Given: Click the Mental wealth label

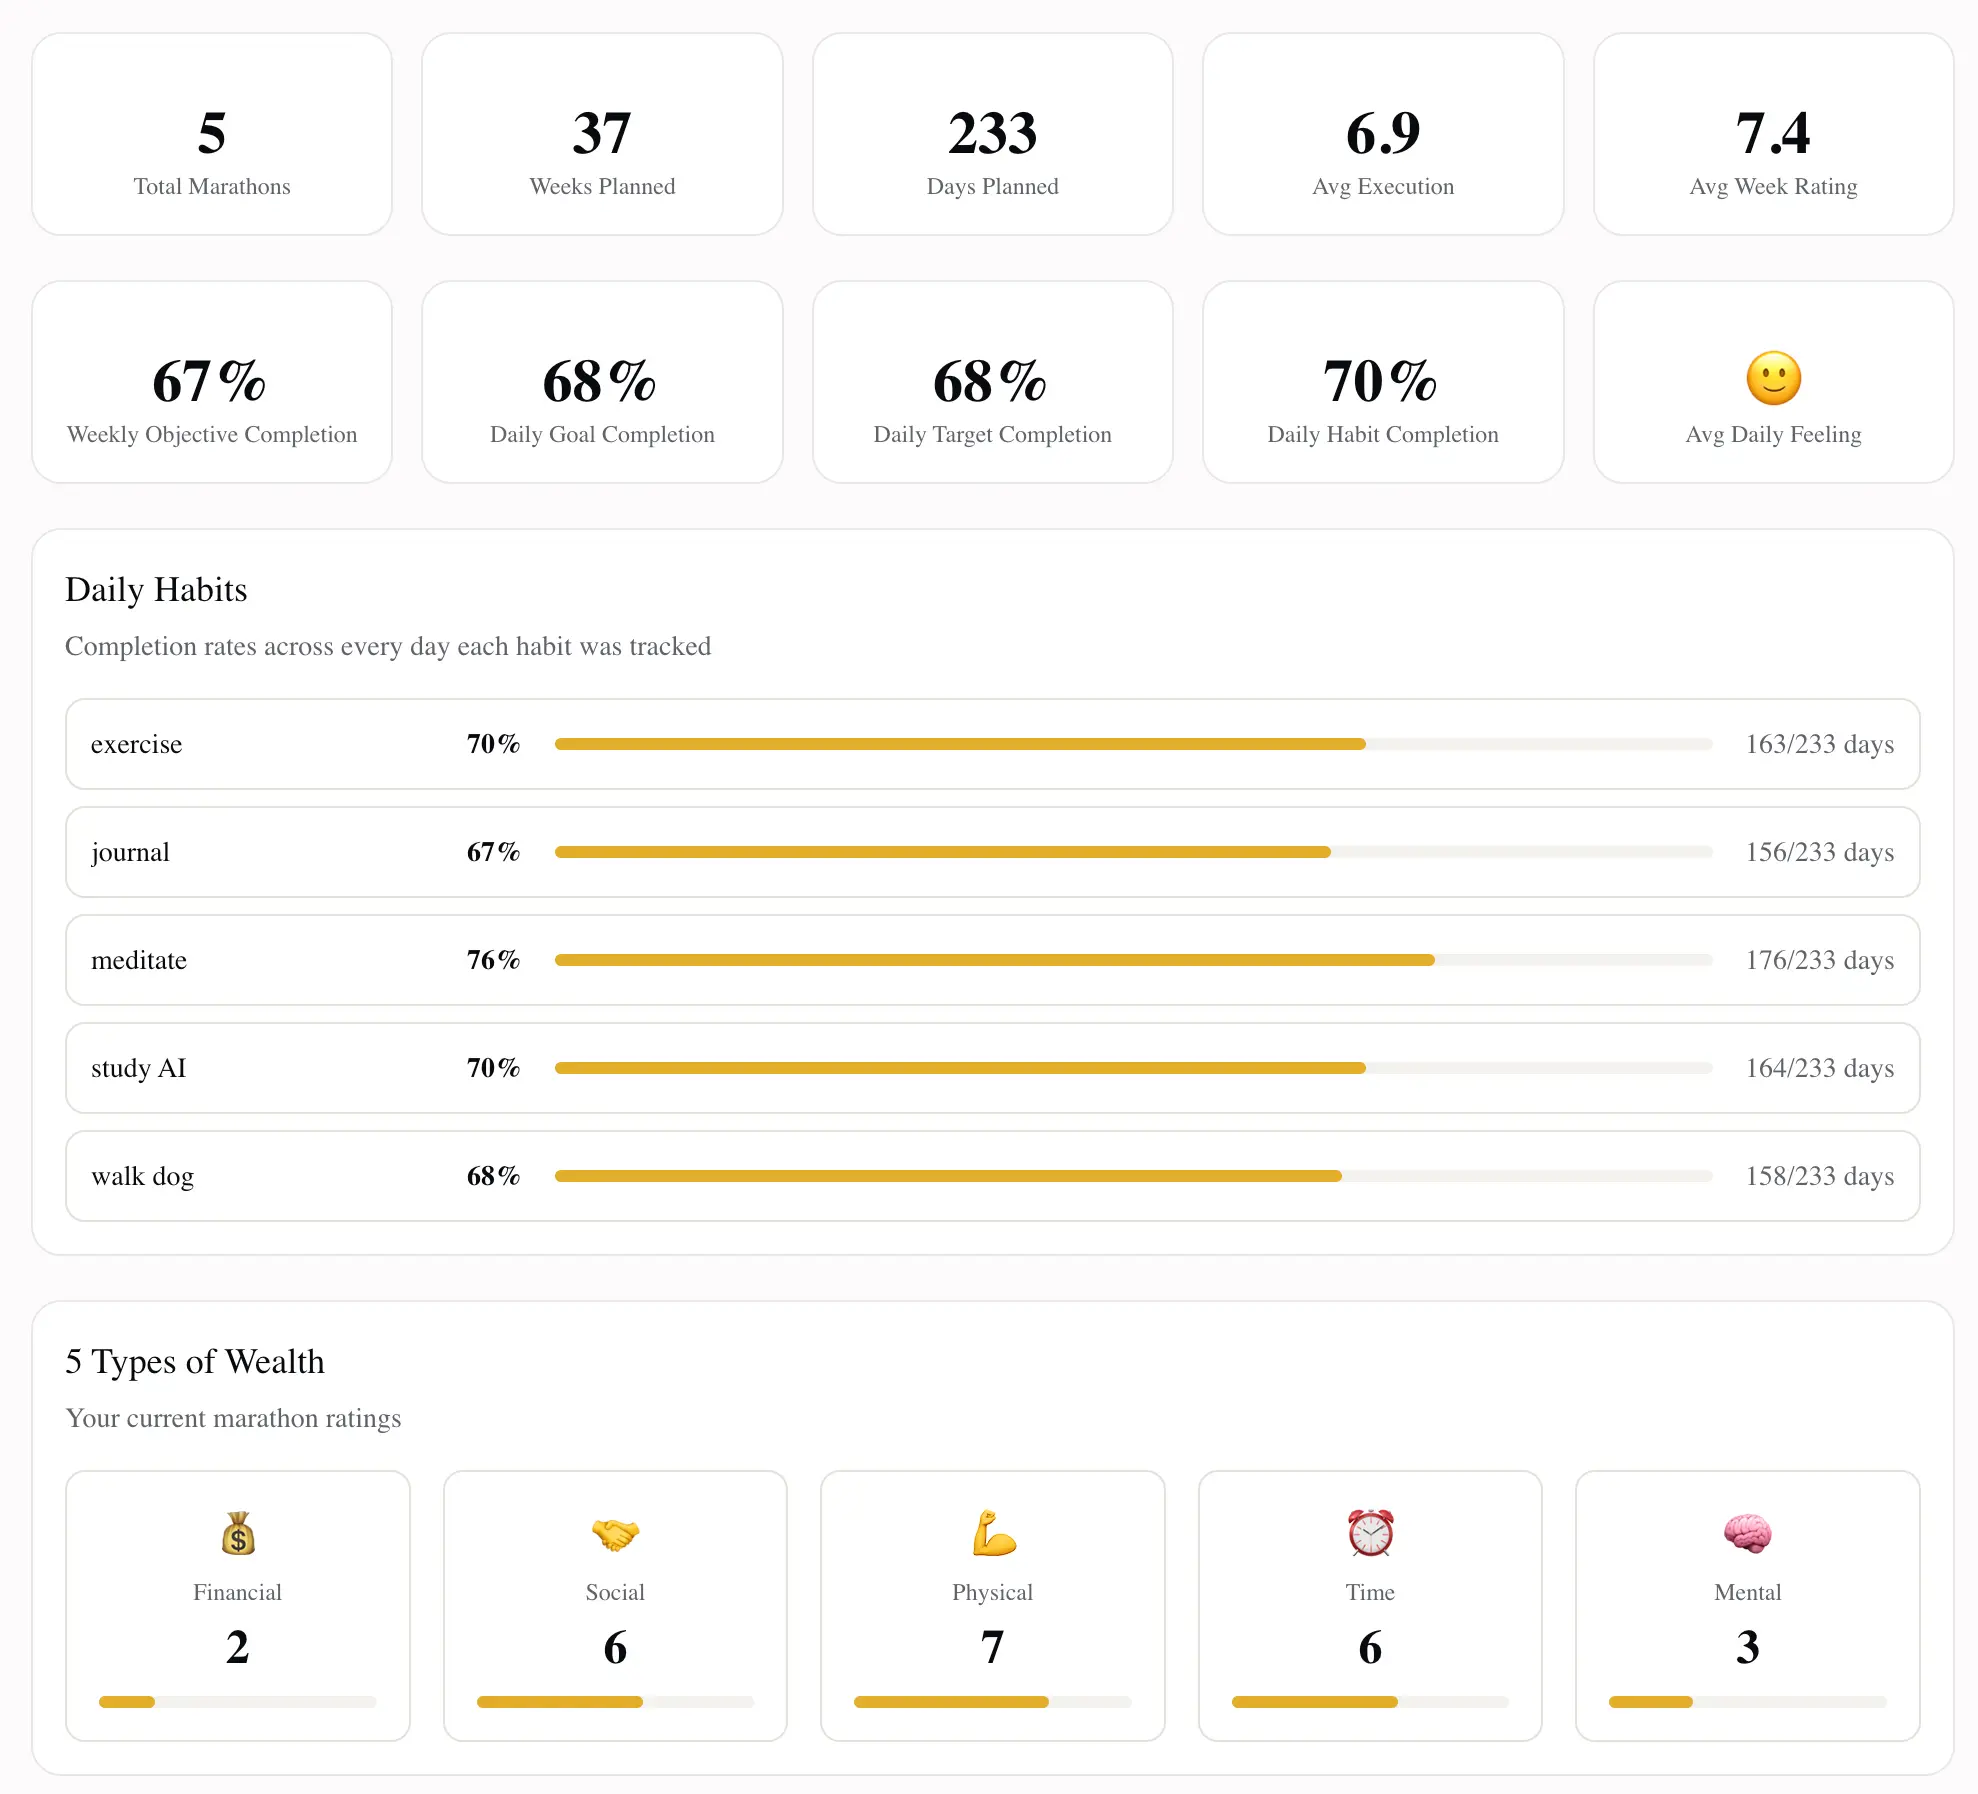Looking at the screenshot, I should pyautogui.click(x=1748, y=1593).
